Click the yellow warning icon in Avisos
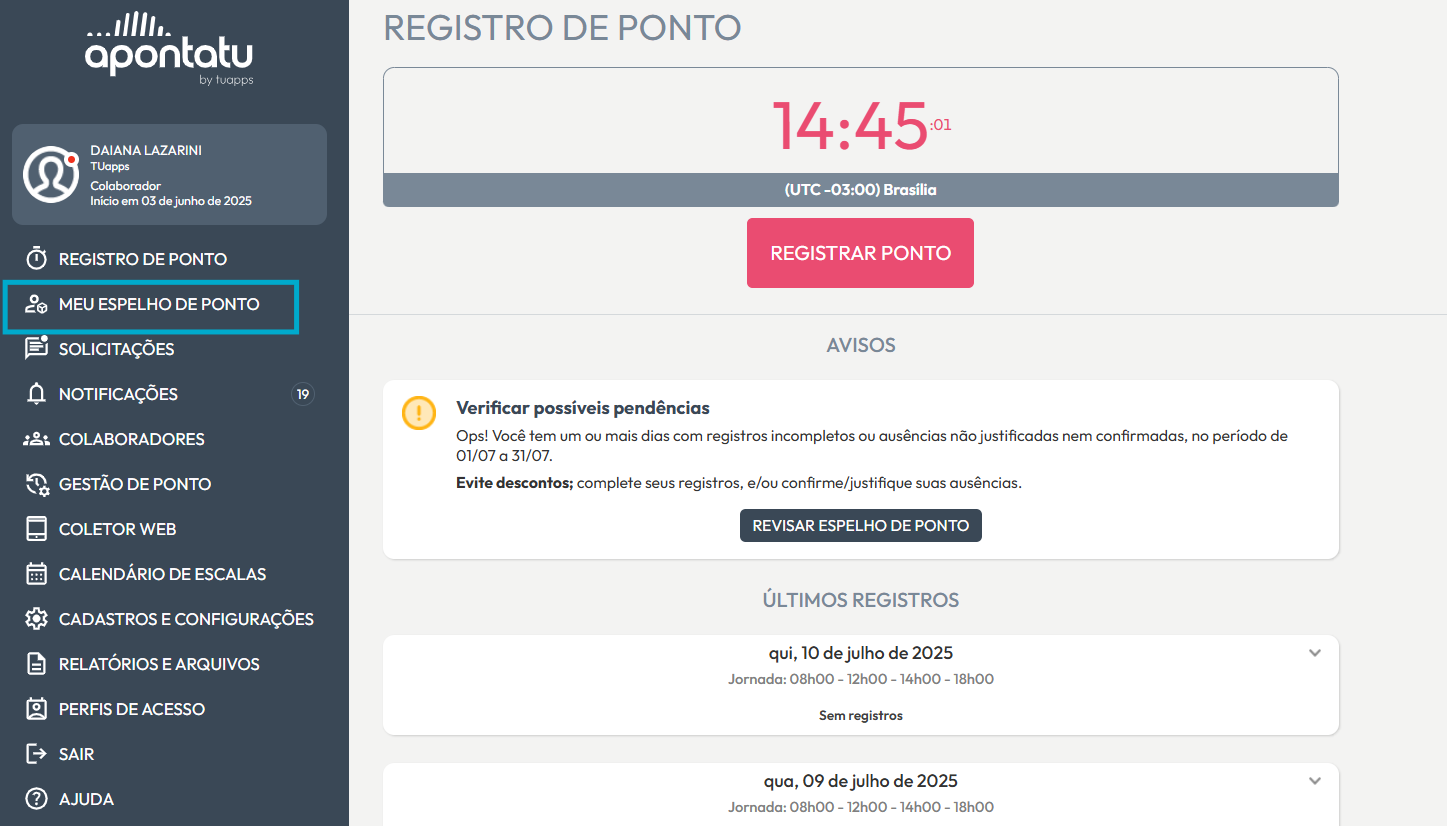 click(x=418, y=413)
